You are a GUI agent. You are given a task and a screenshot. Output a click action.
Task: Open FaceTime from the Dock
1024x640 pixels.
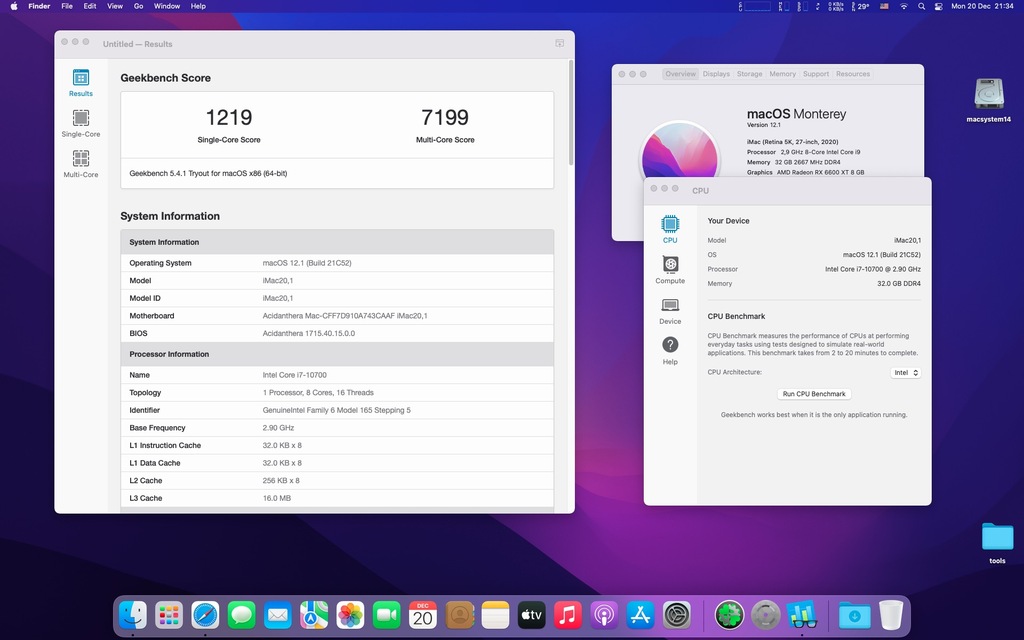(387, 615)
